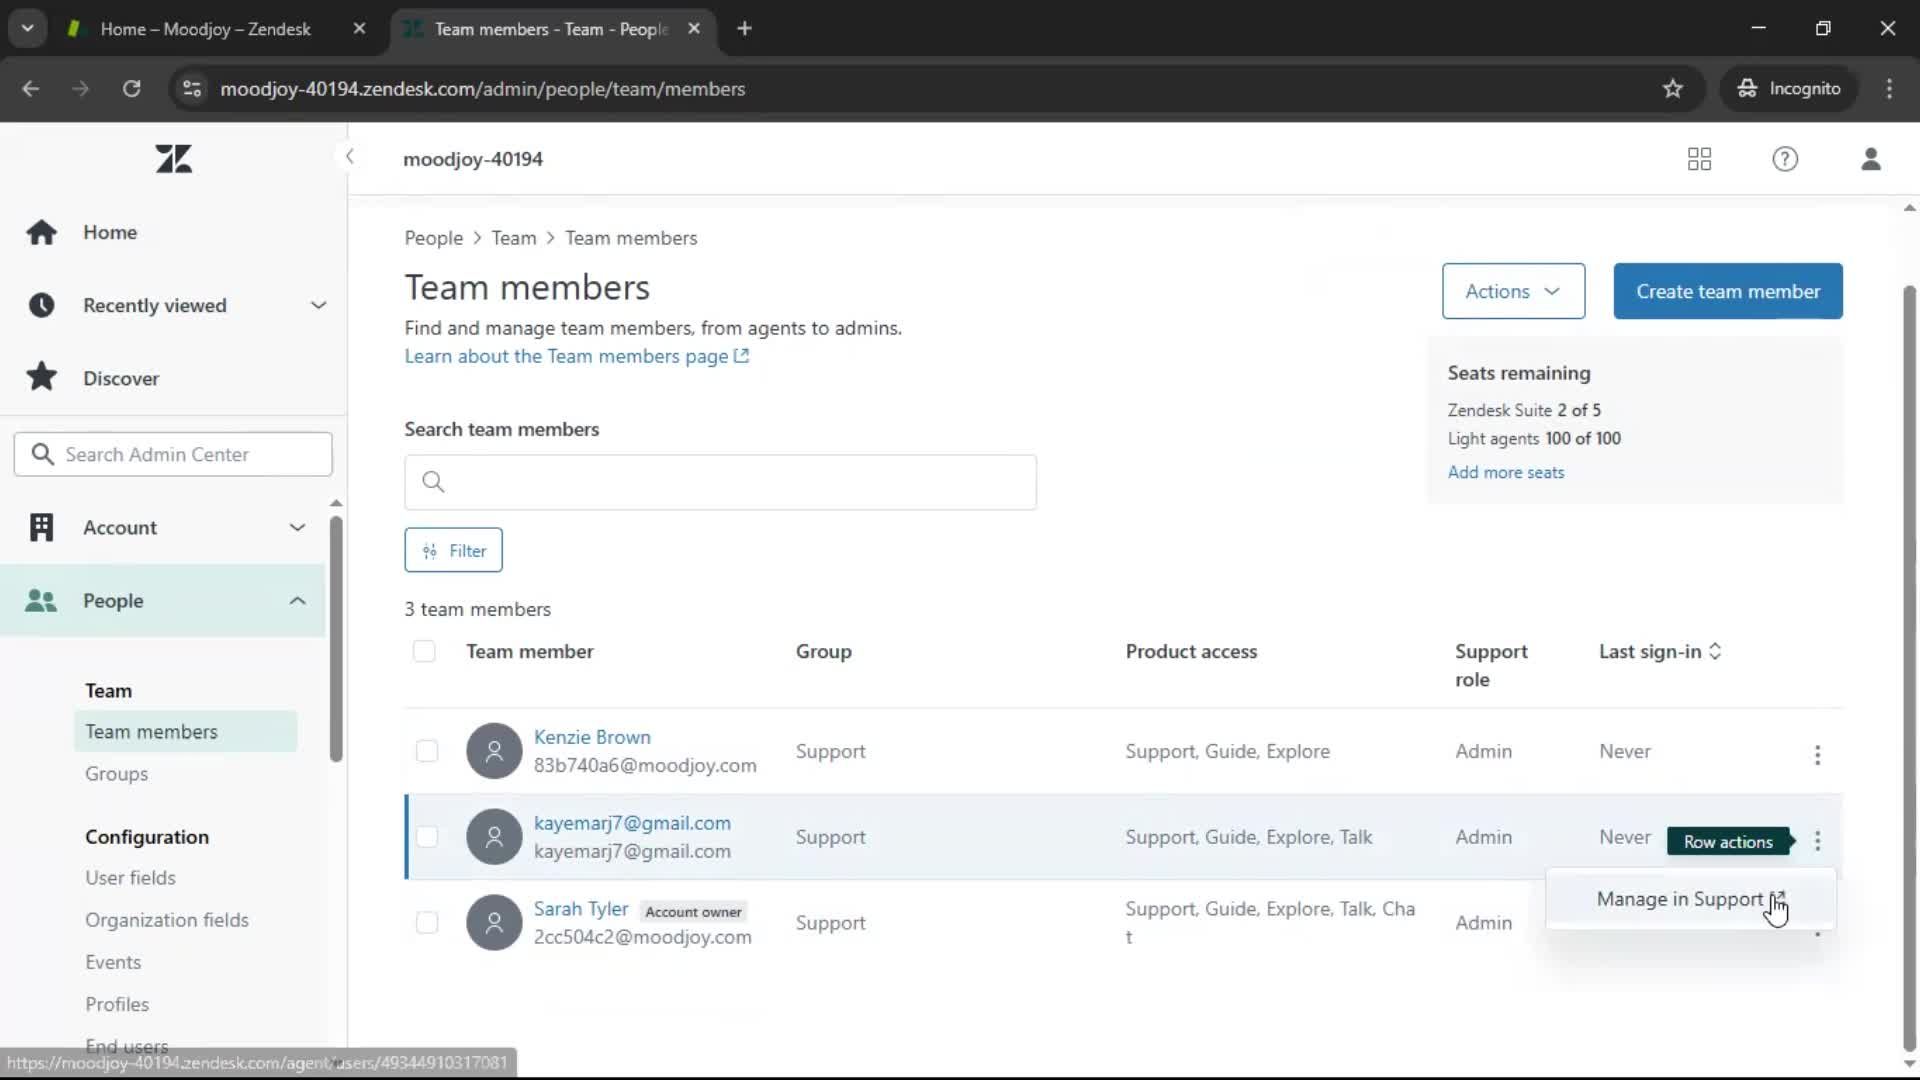The height and width of the screenshot is (1080, 1920).
Task: Open the Zendesk products grid icon
Action: coord(1699,158)
